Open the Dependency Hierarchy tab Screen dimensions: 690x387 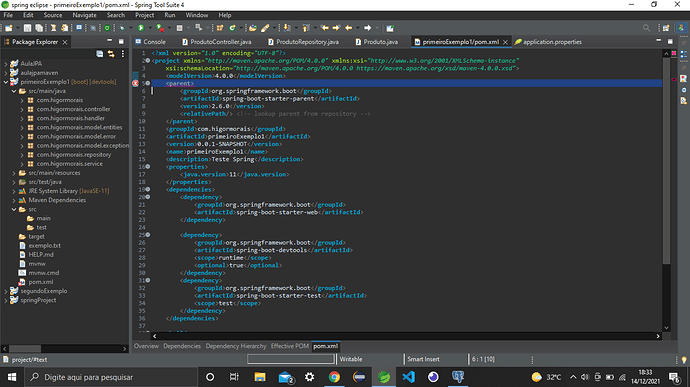[x=236, y=346]
